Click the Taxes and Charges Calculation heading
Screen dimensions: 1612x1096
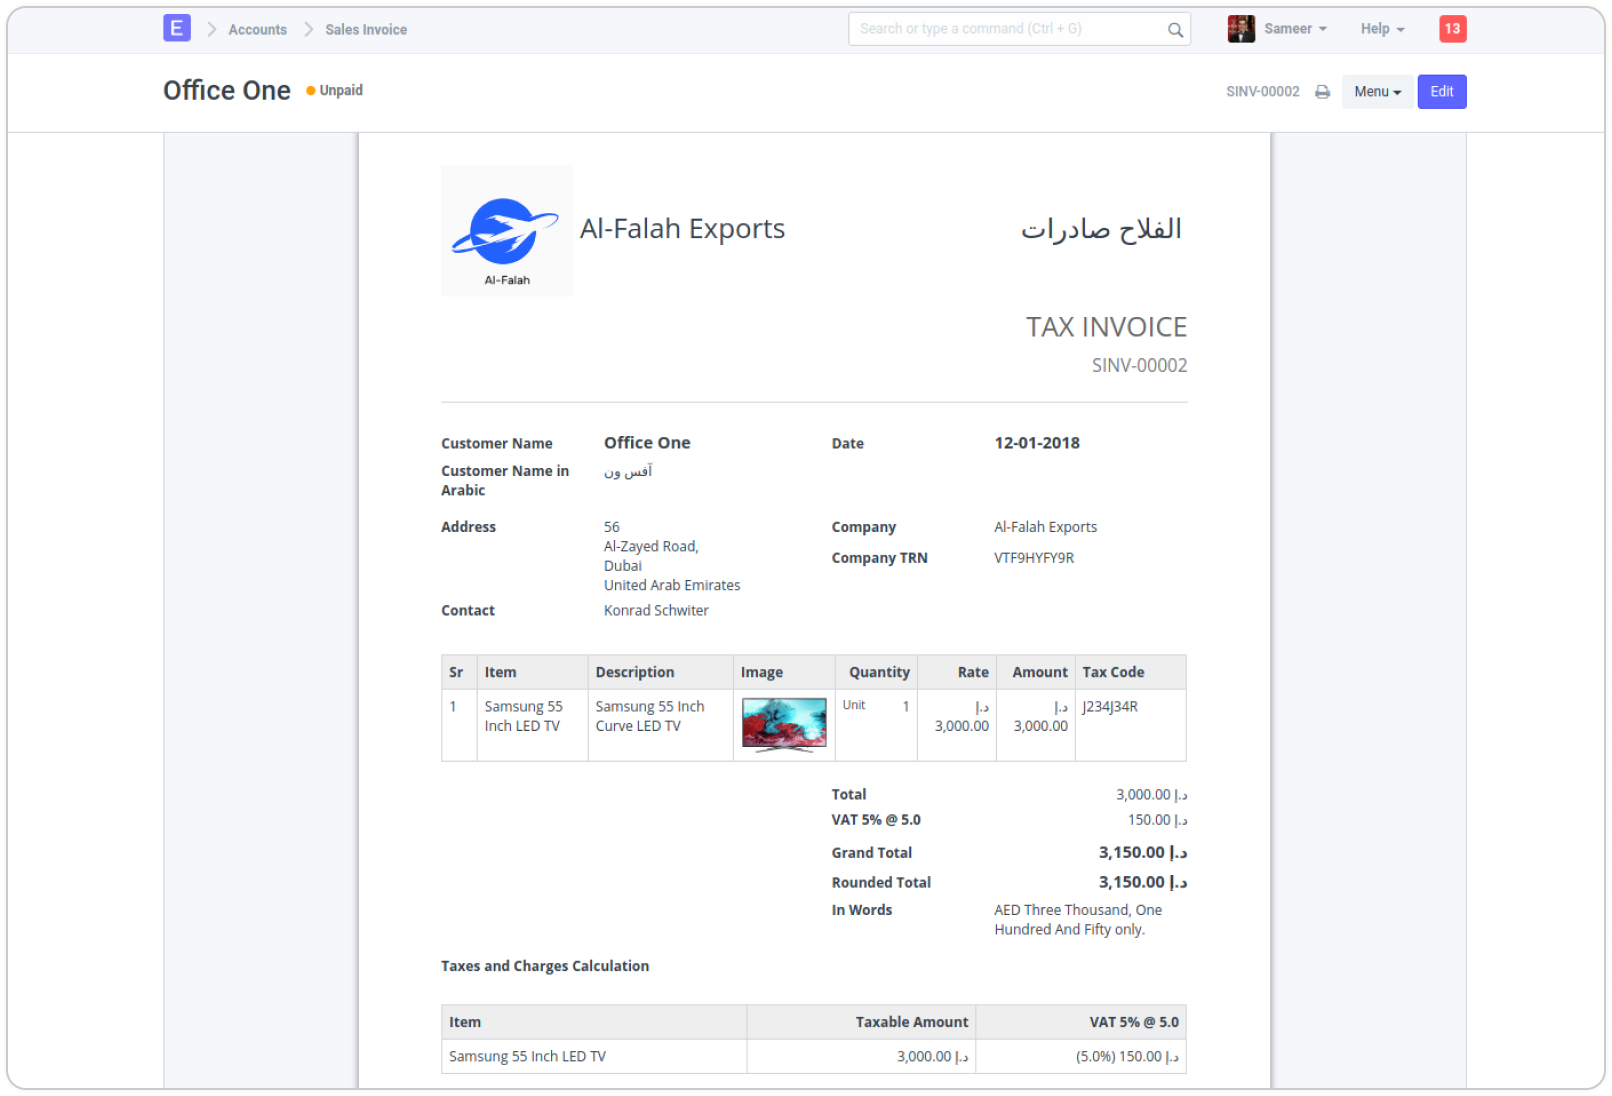pyautogui.click(x=545, y=967)
